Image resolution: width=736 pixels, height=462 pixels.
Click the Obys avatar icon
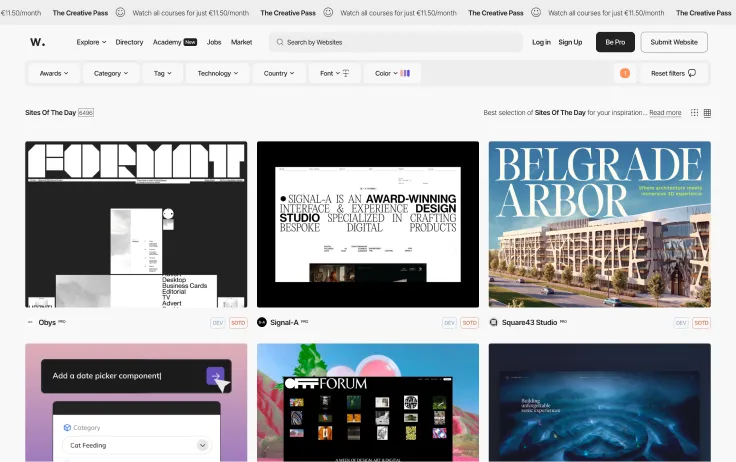(31, 323)
